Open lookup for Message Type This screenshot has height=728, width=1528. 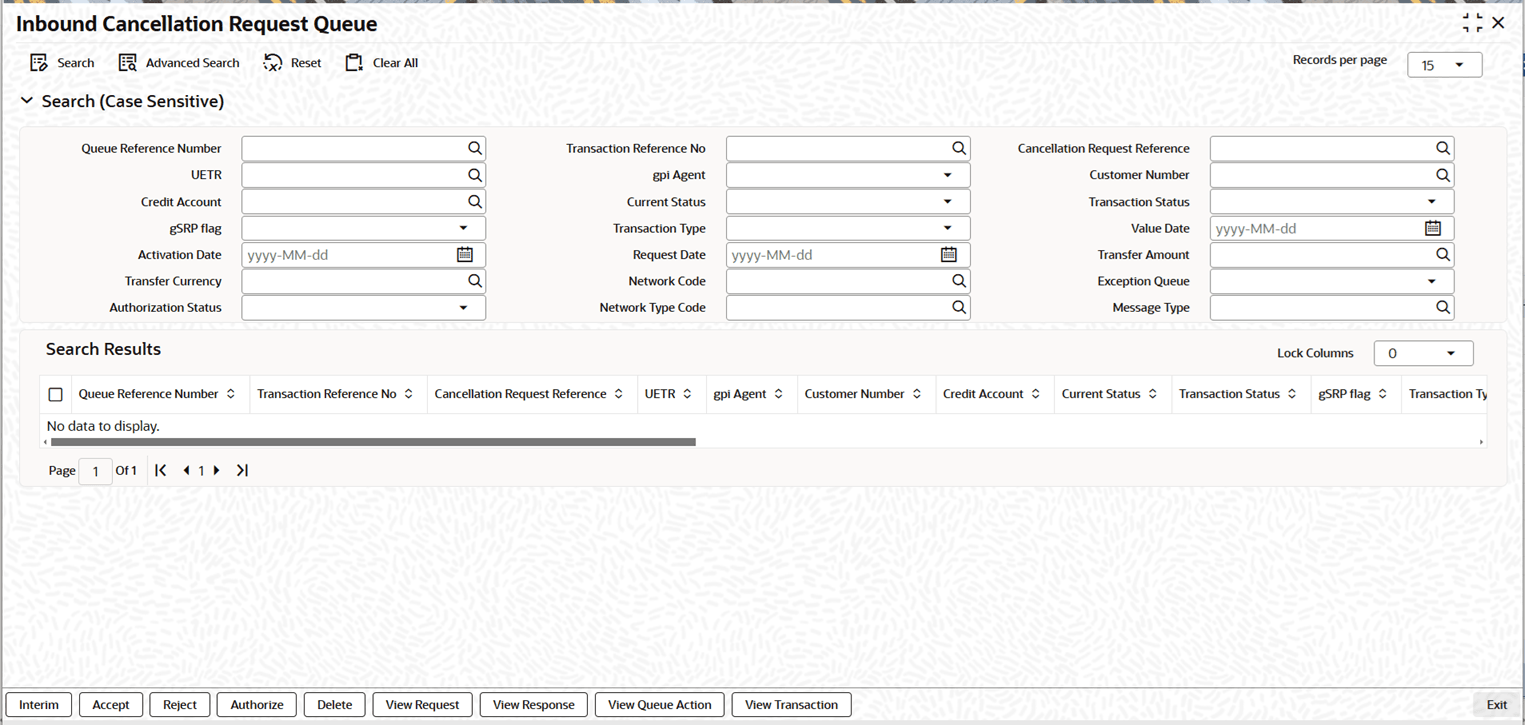point(1443,308)
